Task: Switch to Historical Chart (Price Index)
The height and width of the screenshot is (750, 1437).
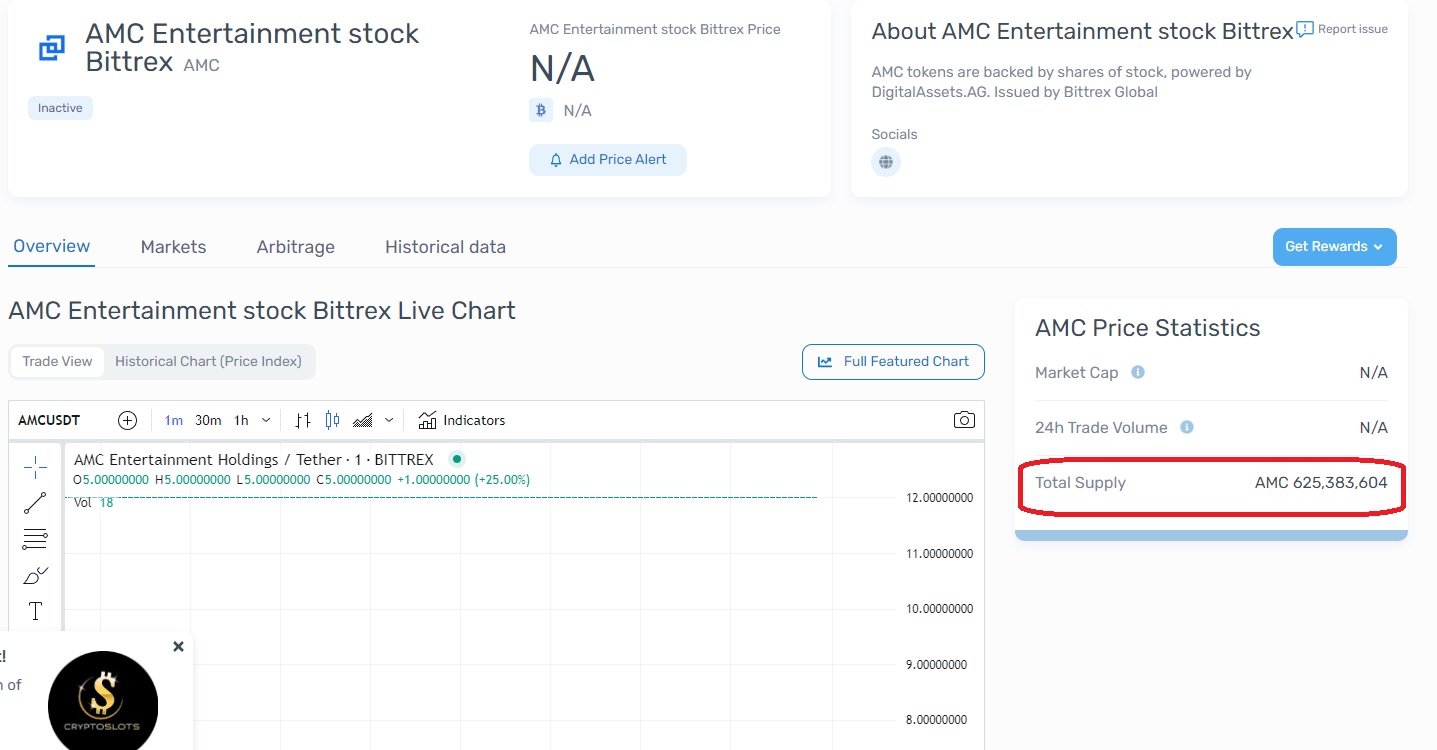Action: coord(208,361)
